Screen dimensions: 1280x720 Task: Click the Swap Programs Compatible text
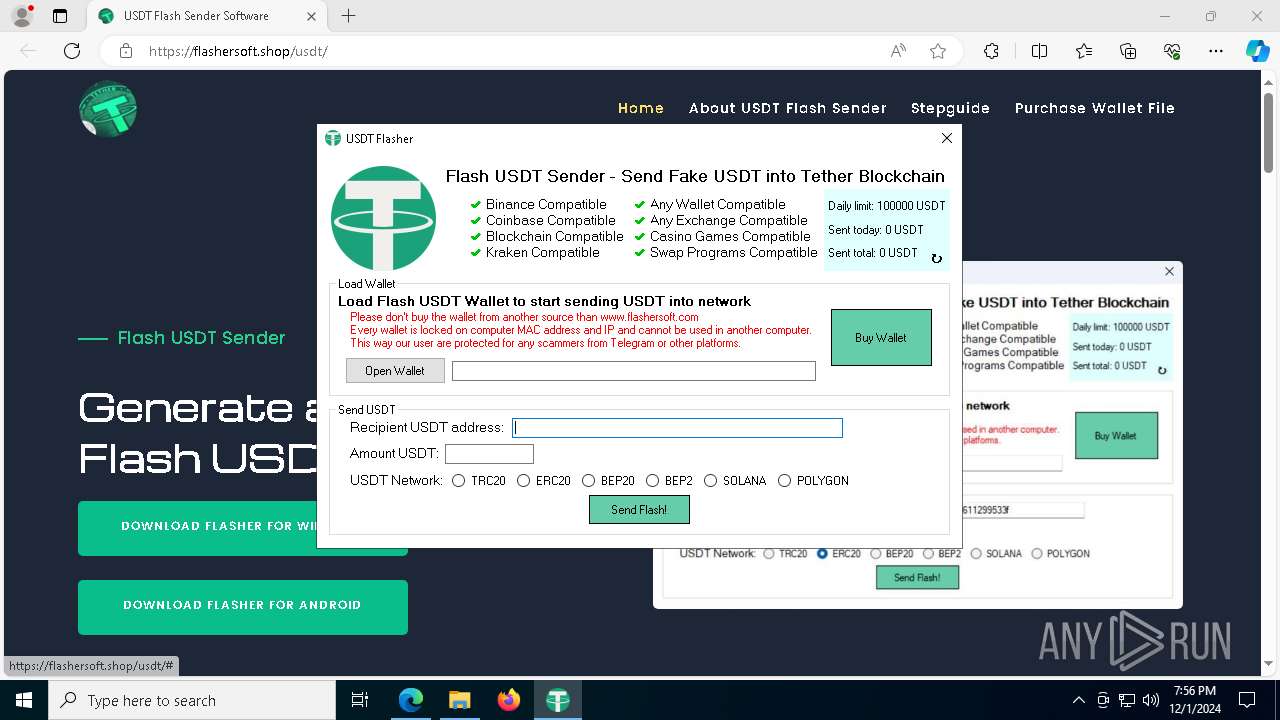(733, 253)
